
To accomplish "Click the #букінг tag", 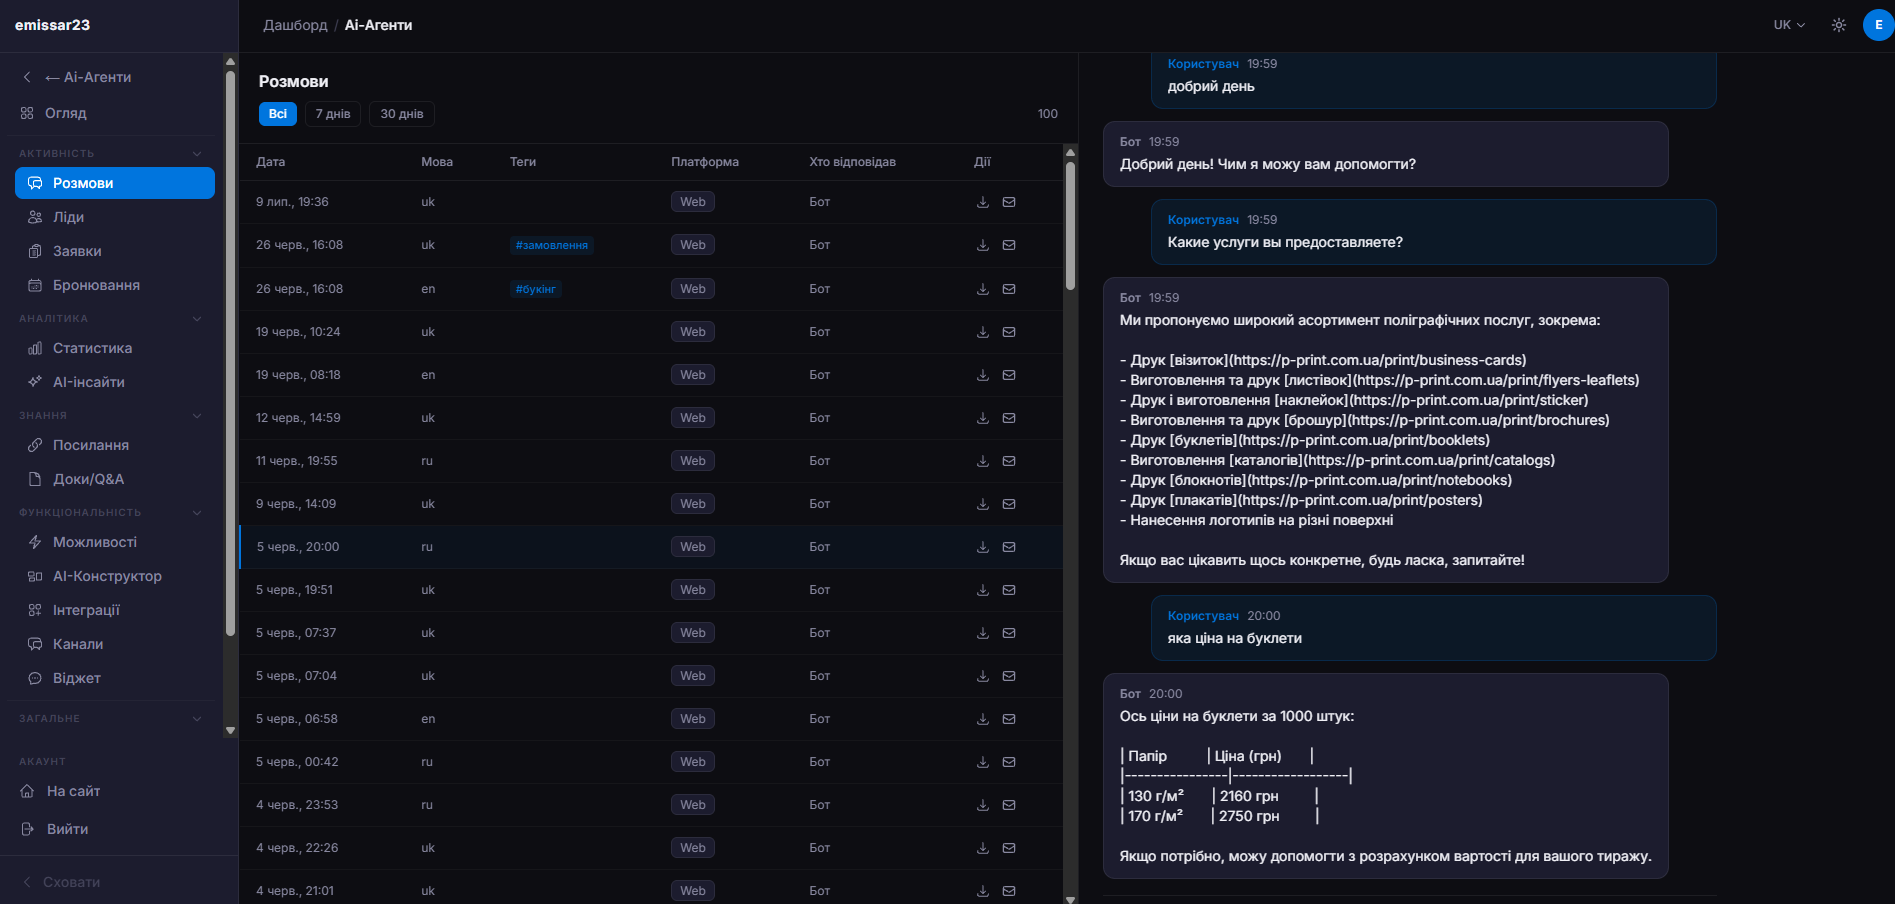I will tap(536, 289).
